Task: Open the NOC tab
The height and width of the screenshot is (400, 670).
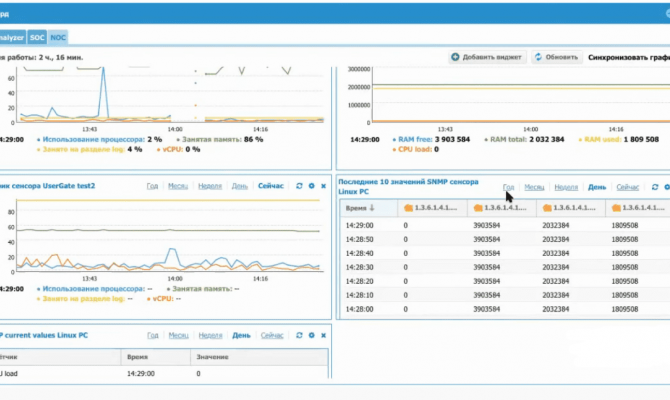Action: 58,36
